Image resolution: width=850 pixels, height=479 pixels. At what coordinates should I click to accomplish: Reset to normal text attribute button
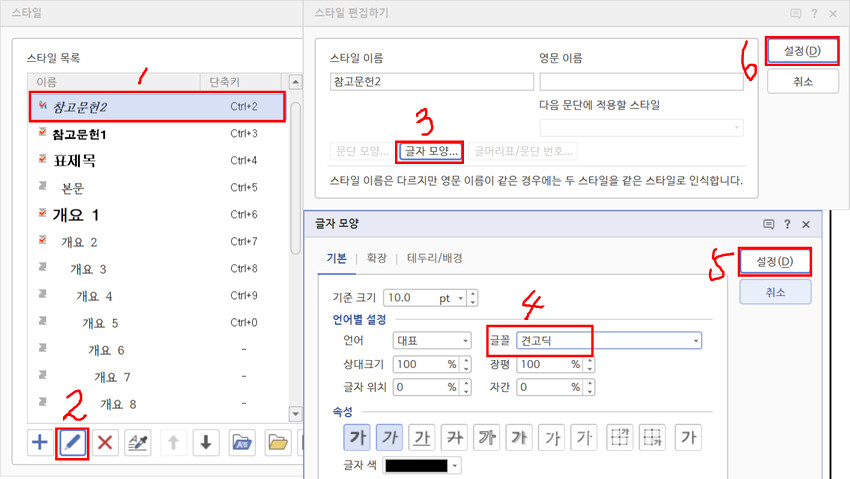click(x=688, y=437)
